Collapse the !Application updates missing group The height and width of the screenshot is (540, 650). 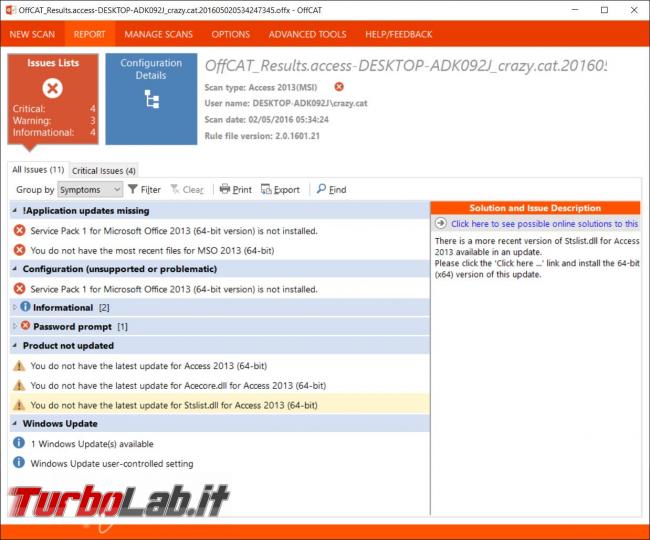pyautogui.click(x=15, y=211)
